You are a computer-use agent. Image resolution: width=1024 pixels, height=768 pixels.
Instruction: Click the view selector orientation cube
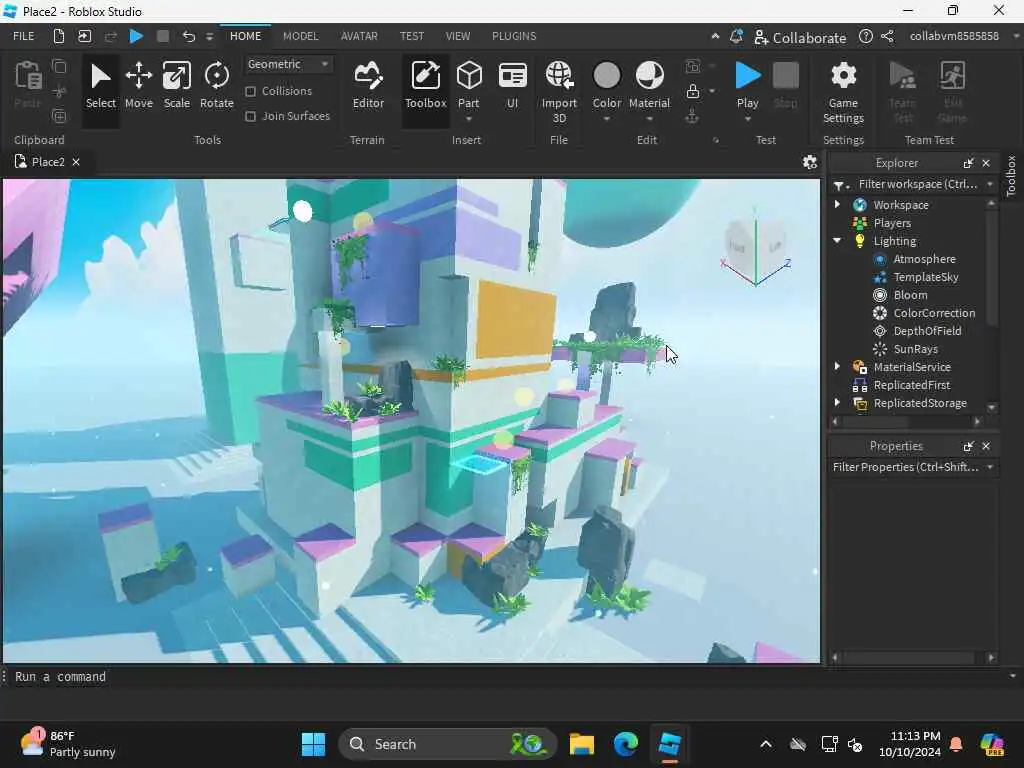[756, 247]
